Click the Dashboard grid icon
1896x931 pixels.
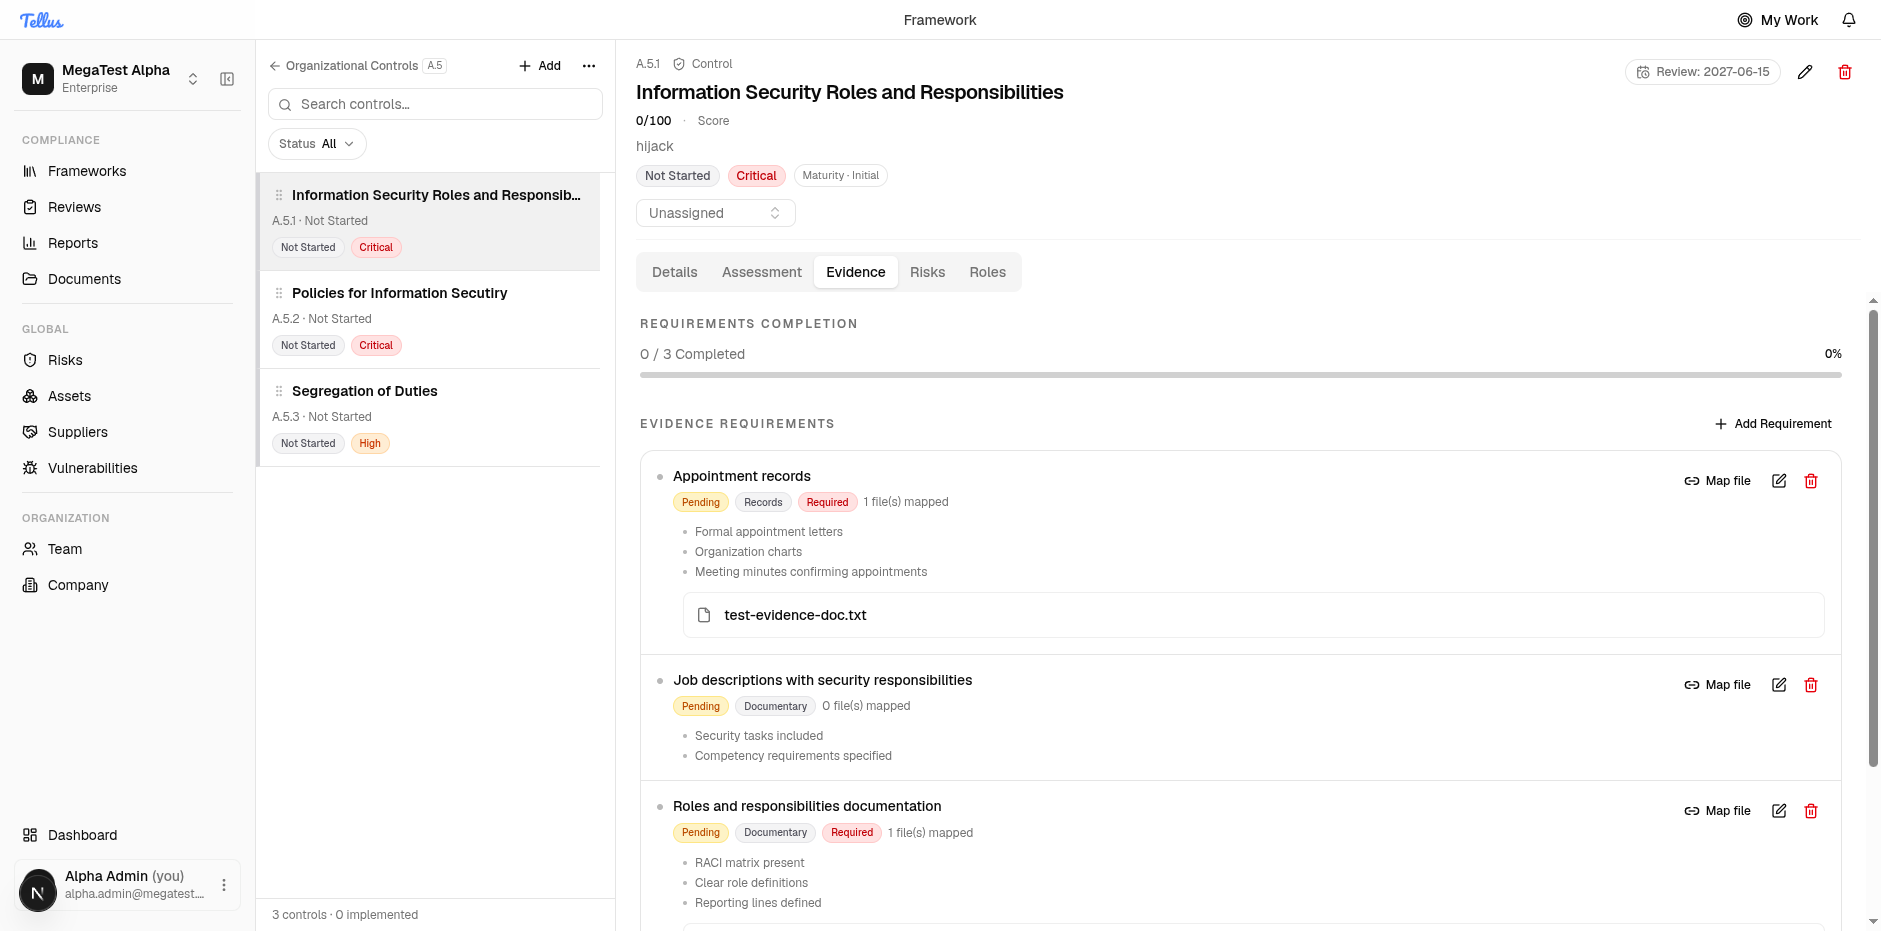tap(30, 835)
